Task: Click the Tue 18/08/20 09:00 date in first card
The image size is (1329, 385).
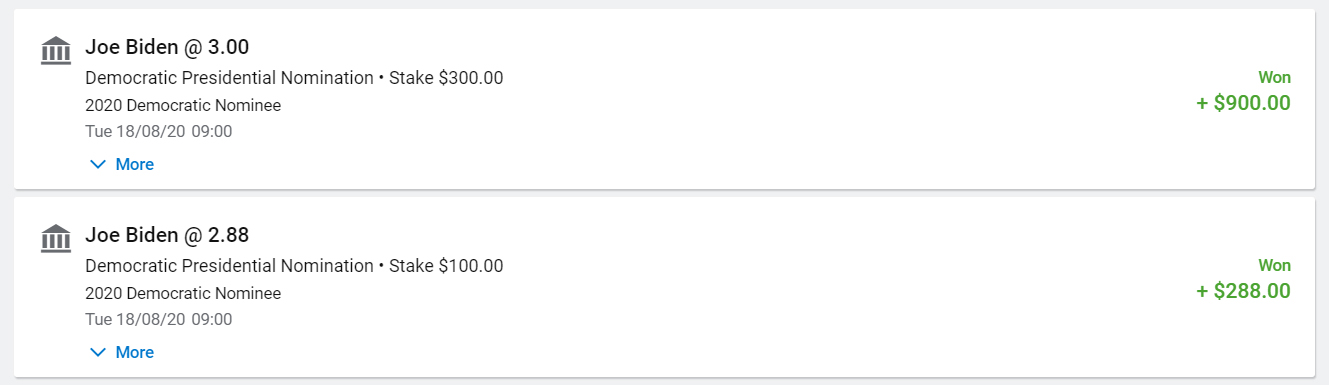Action: tap(159, 131)
